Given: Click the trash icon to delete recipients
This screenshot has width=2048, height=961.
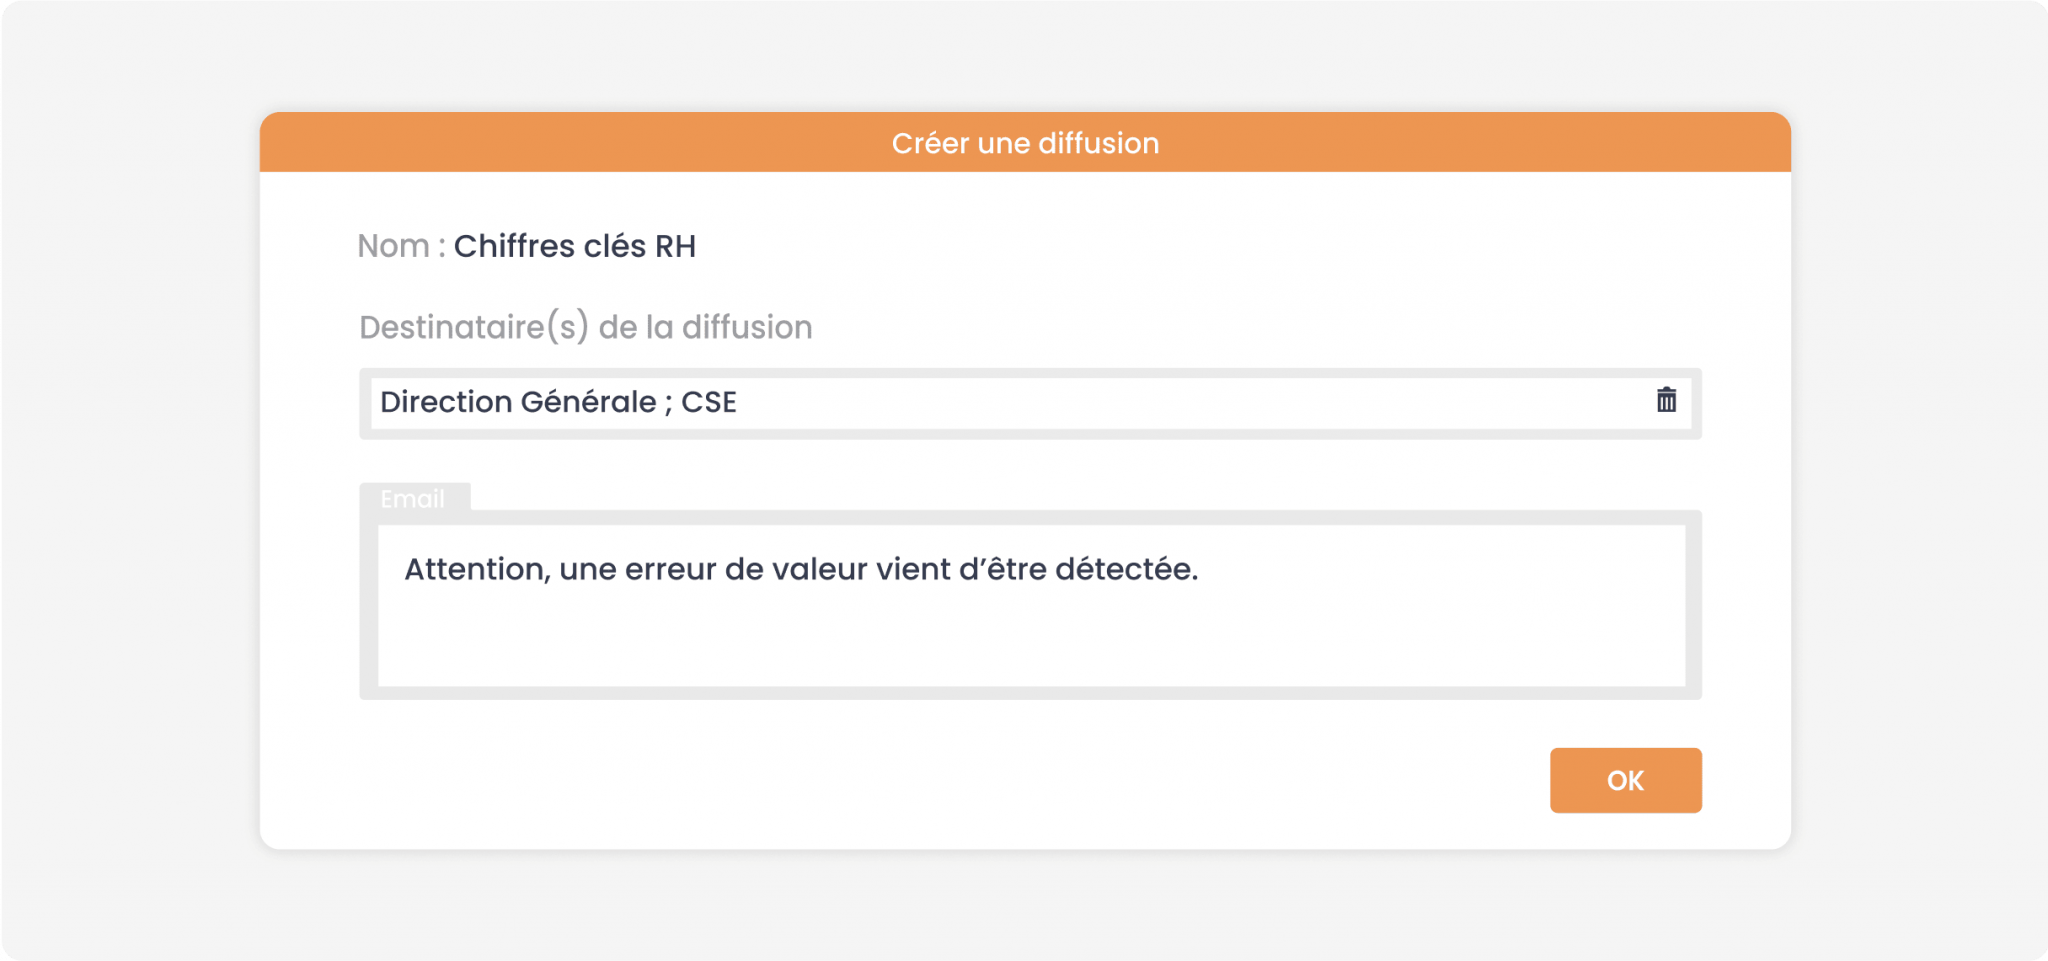Looking at the screenshot, I should coord(1666,400).
